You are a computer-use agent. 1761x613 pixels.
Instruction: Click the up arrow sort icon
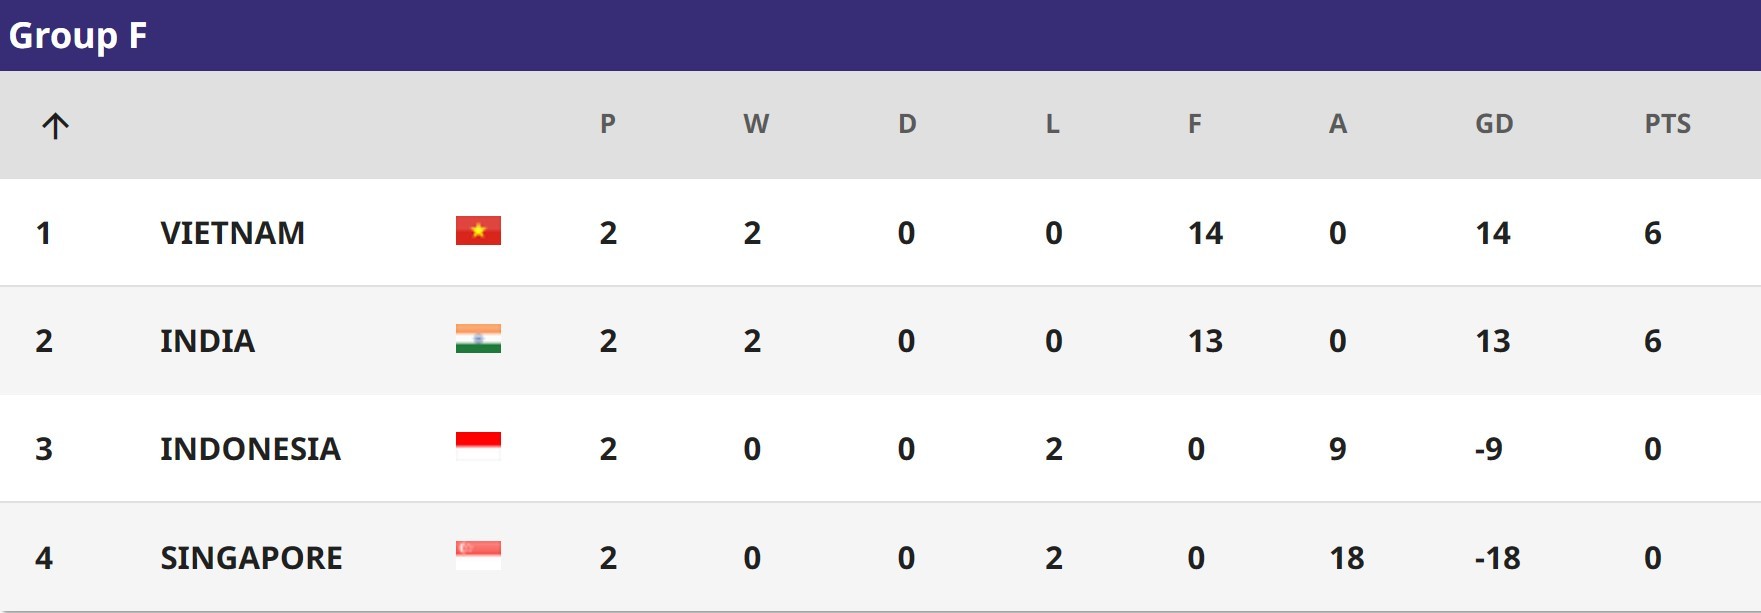tap(55, 125)
